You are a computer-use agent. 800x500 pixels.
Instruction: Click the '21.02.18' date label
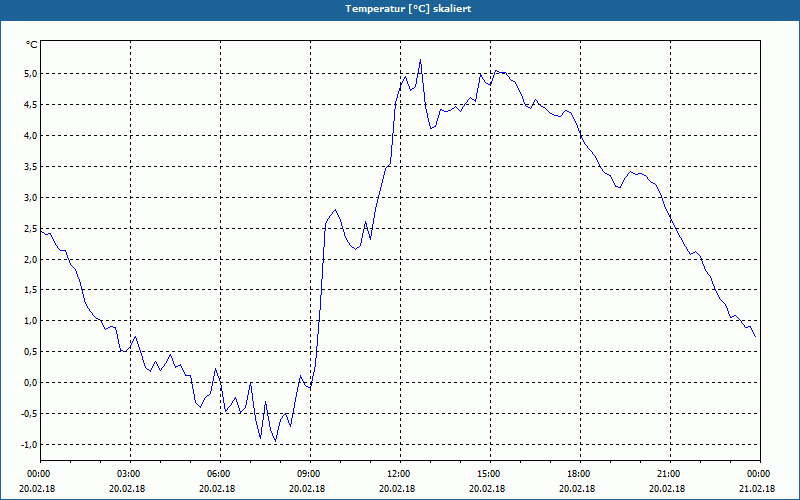[757, 489]
